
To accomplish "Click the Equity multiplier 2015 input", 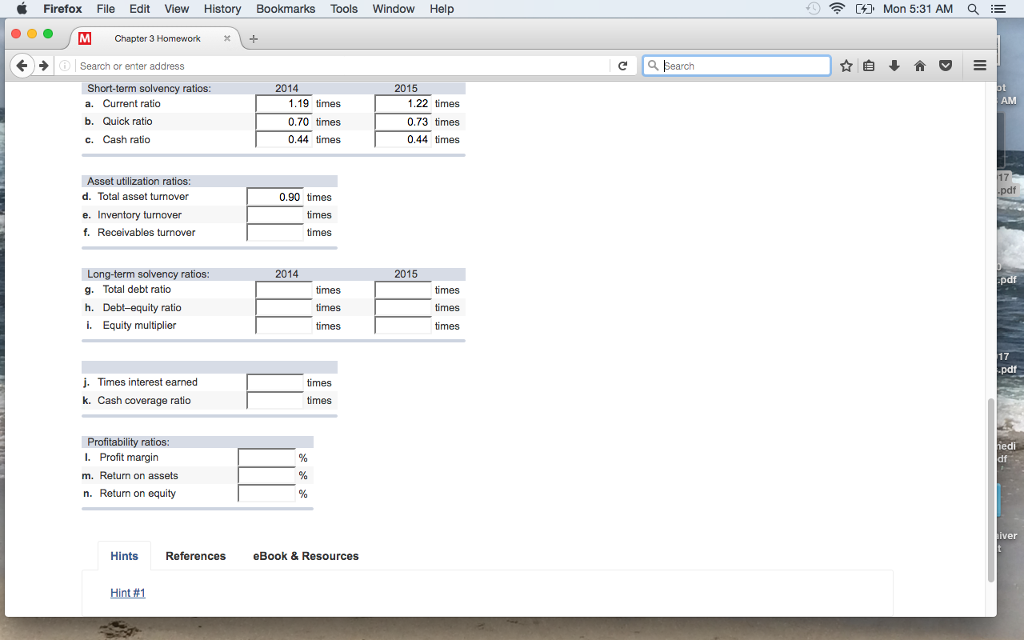I will coord(403,325).
